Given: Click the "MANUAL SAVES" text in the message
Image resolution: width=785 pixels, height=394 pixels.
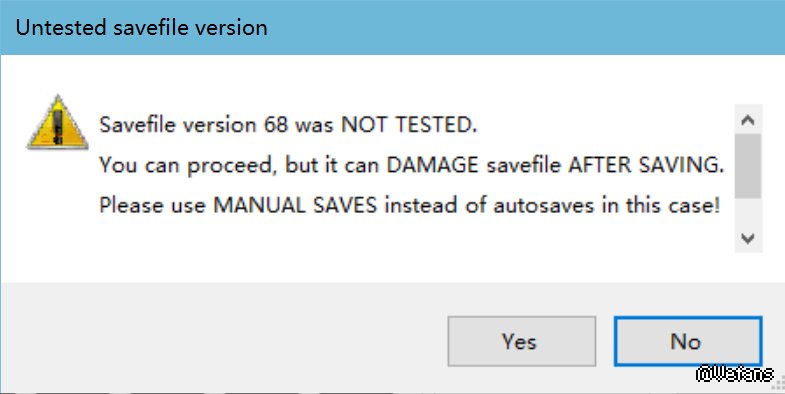Looking at the screenshot, I should (295, 206).
